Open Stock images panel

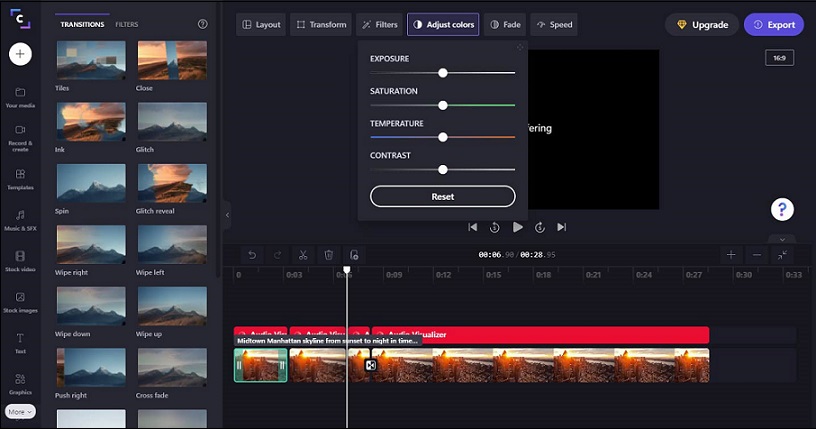point(20,302)
